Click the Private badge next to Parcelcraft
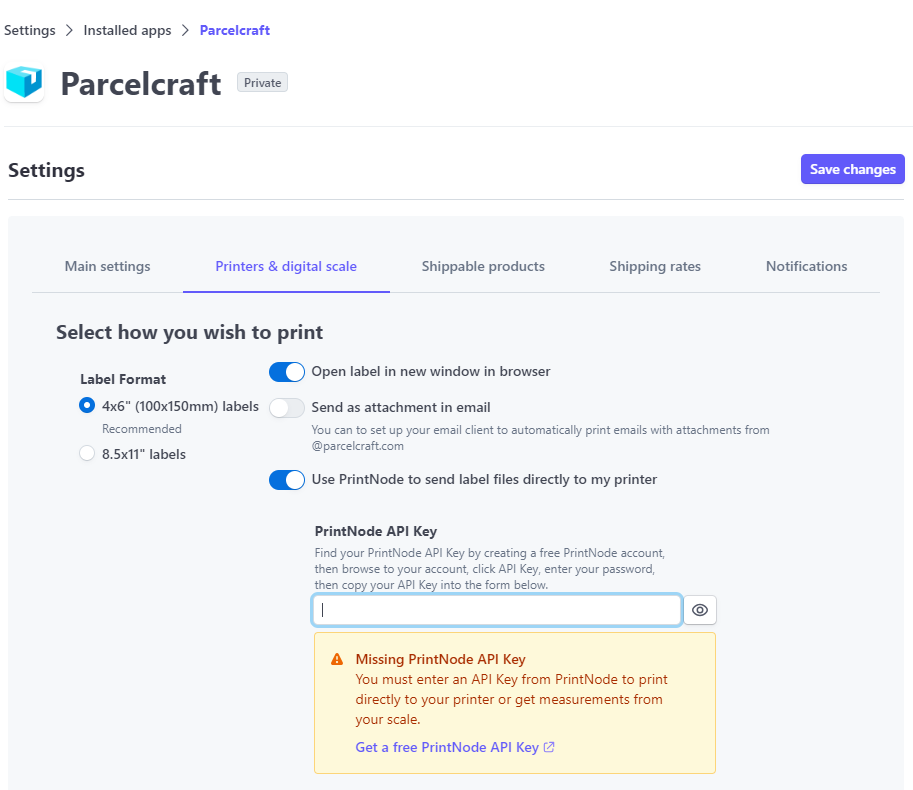The height and width of the screenshot is (790, 913). coord(262,82)
